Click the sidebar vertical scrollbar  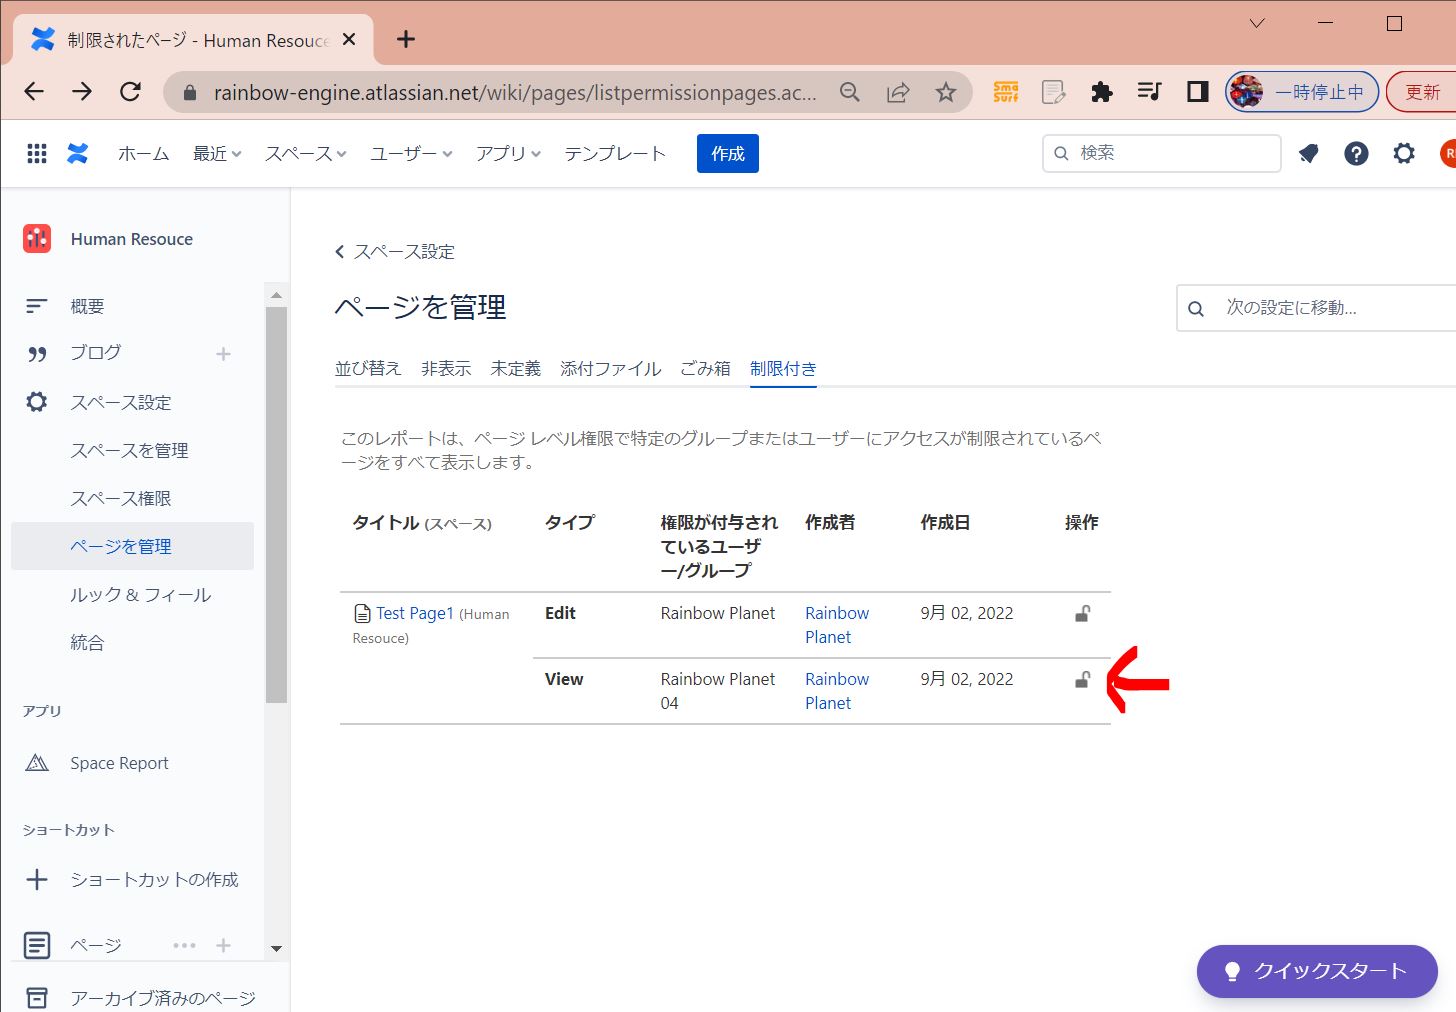click(276, 505)
